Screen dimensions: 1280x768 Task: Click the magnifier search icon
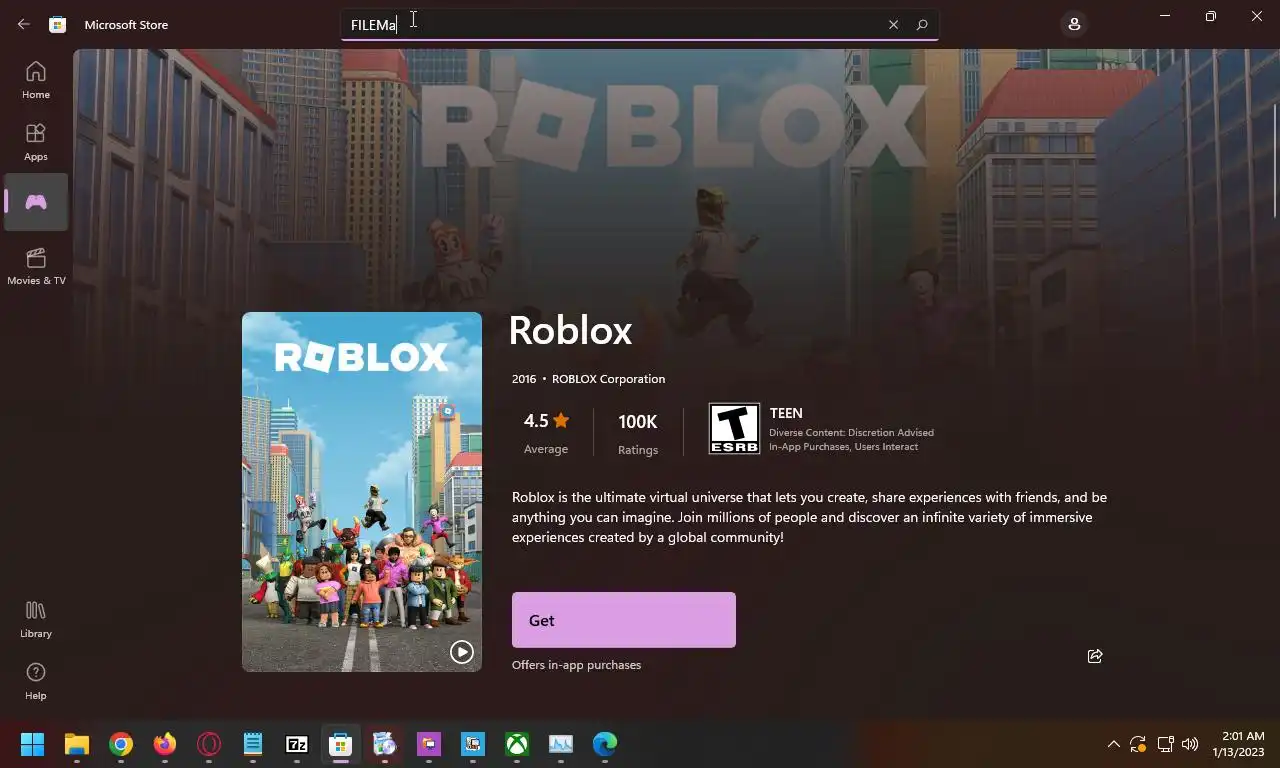[922, 25]
